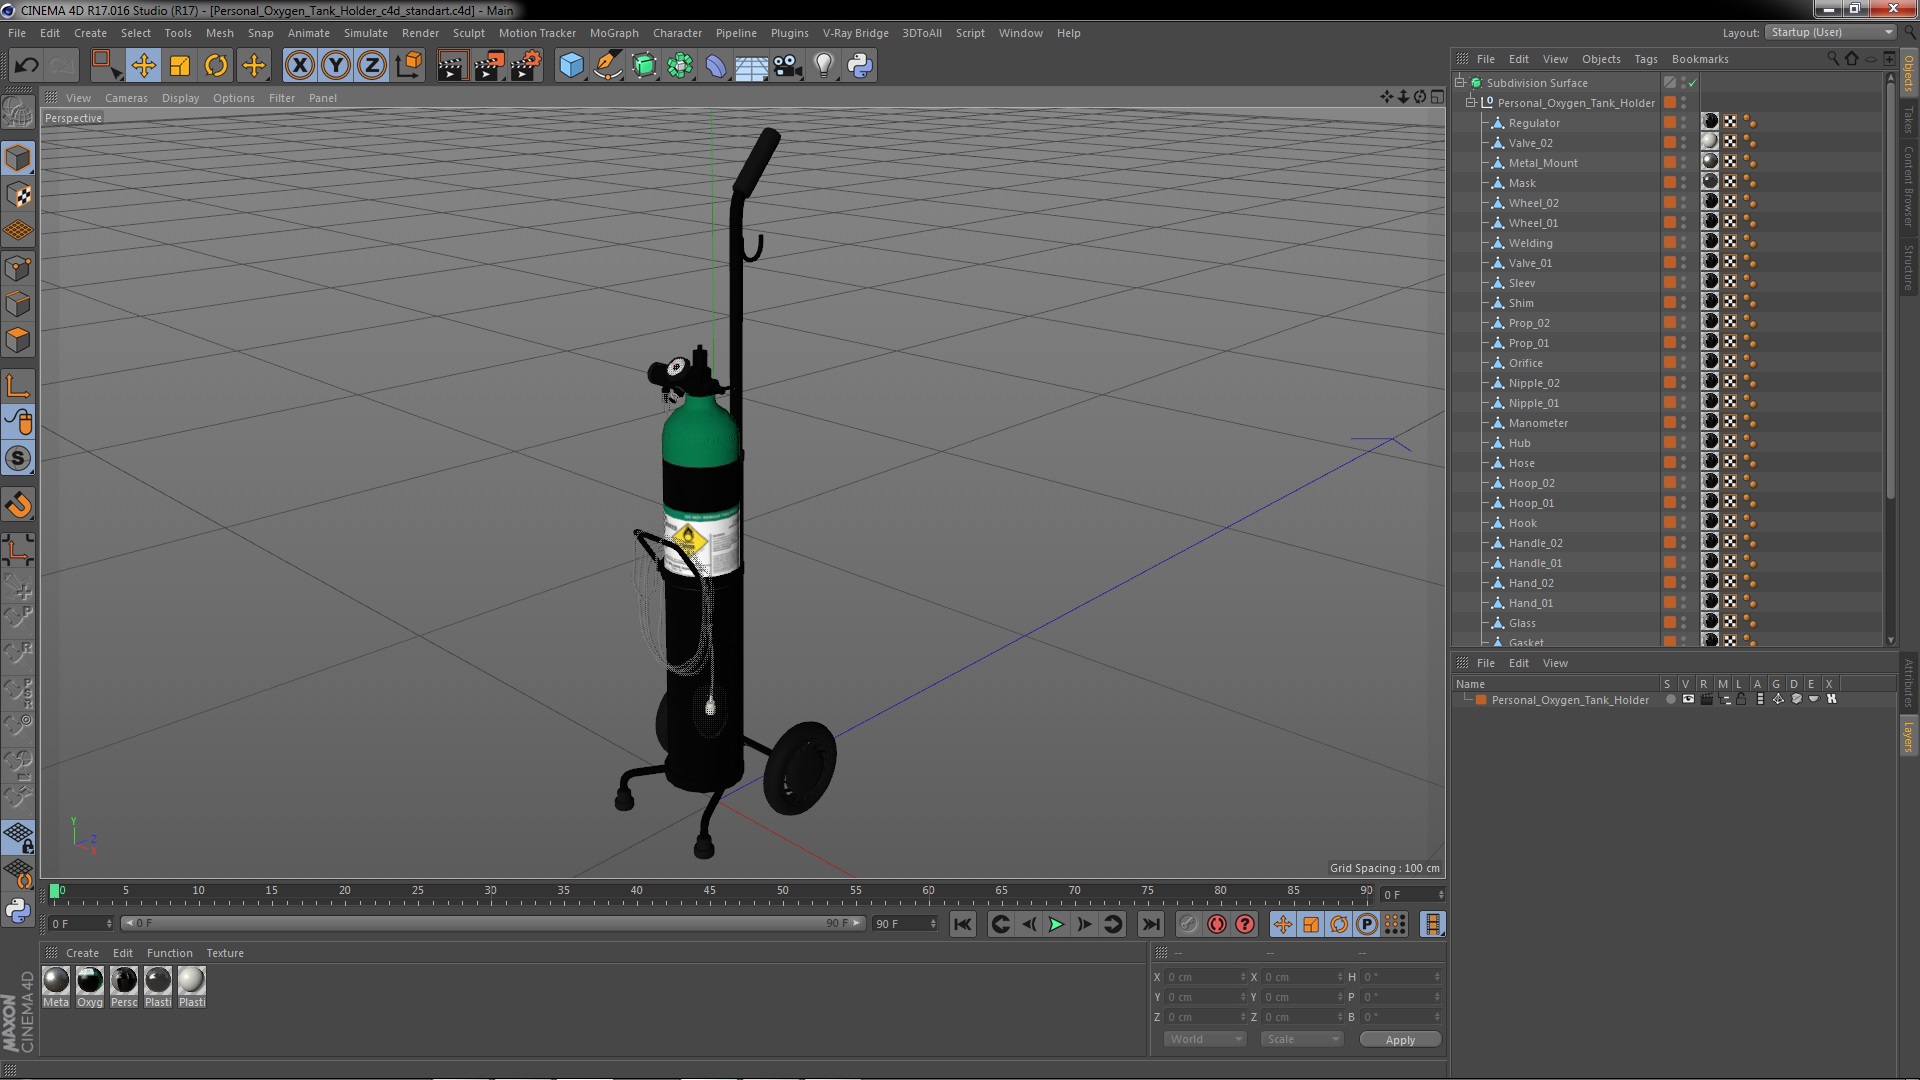Open the viewport Cameras menu
Viewport: 1920px width, 1080px height.
tap(126, 98)
